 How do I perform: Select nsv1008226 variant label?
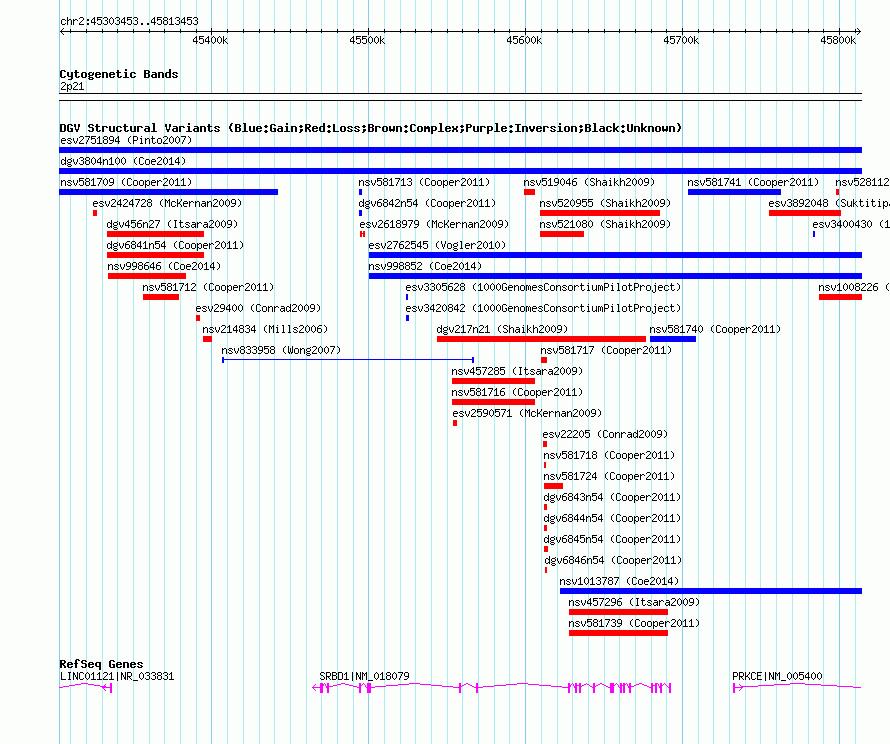point(854,287)
